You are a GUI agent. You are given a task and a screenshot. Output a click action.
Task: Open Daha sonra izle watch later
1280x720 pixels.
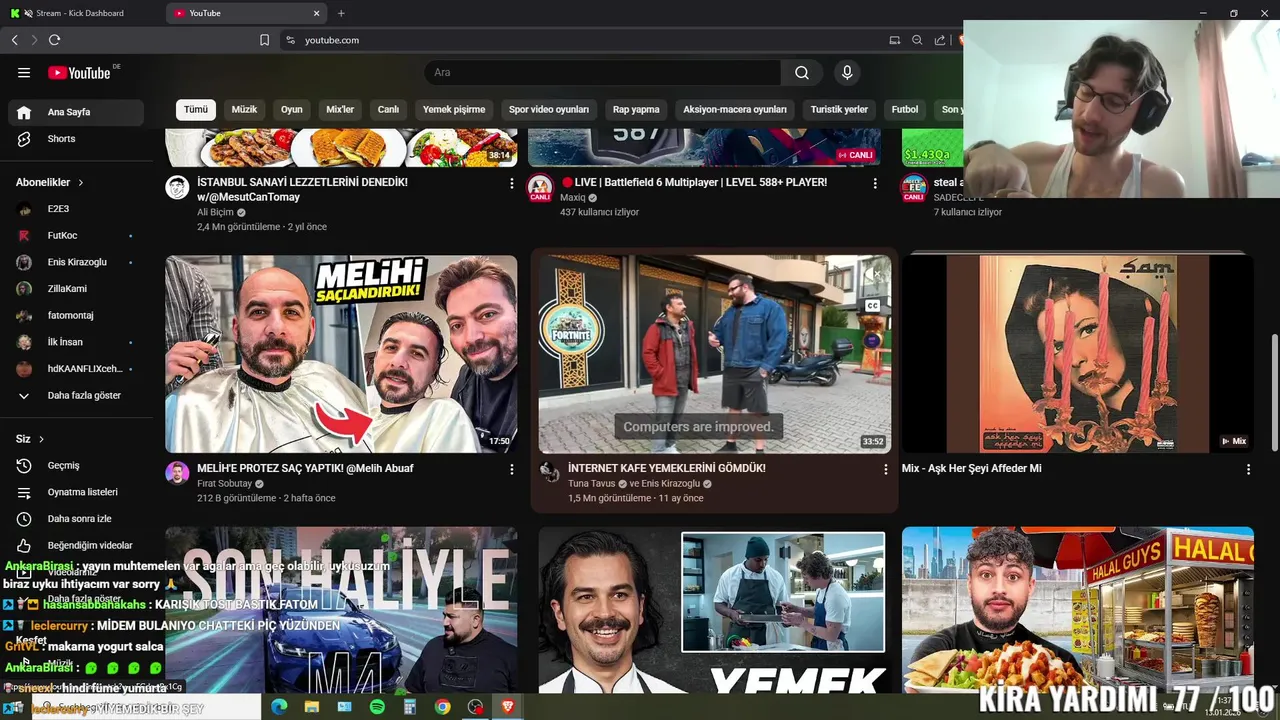pos(76,519)
